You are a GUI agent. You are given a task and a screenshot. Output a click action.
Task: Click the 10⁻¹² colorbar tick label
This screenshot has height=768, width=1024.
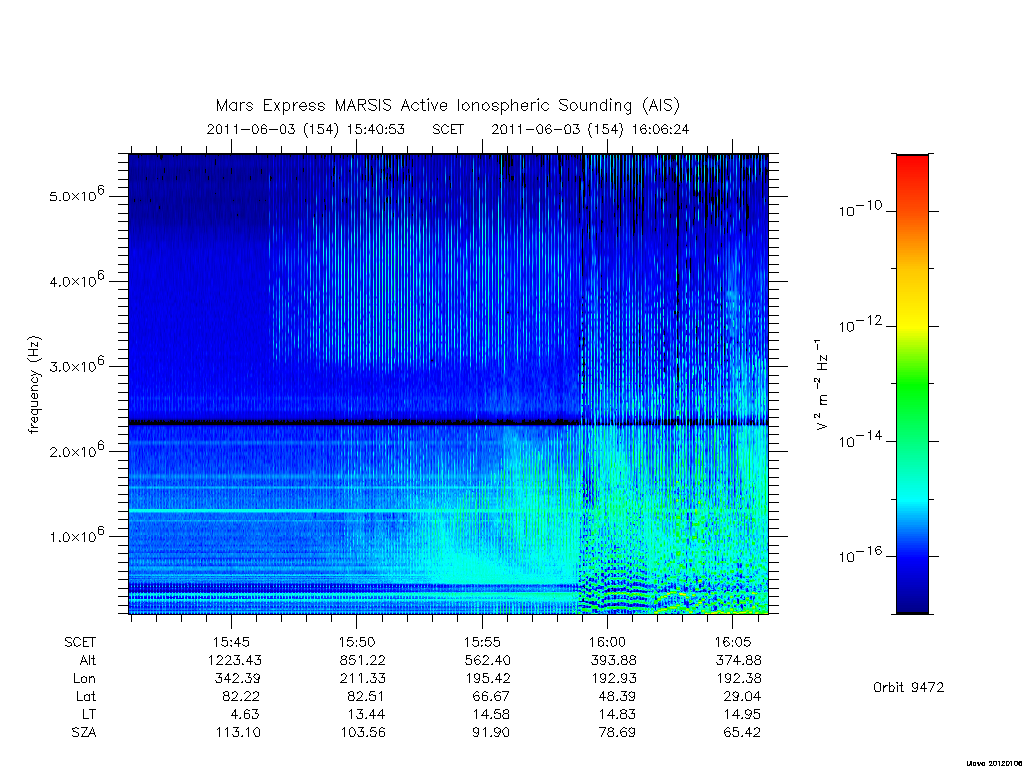pos(860,324)
